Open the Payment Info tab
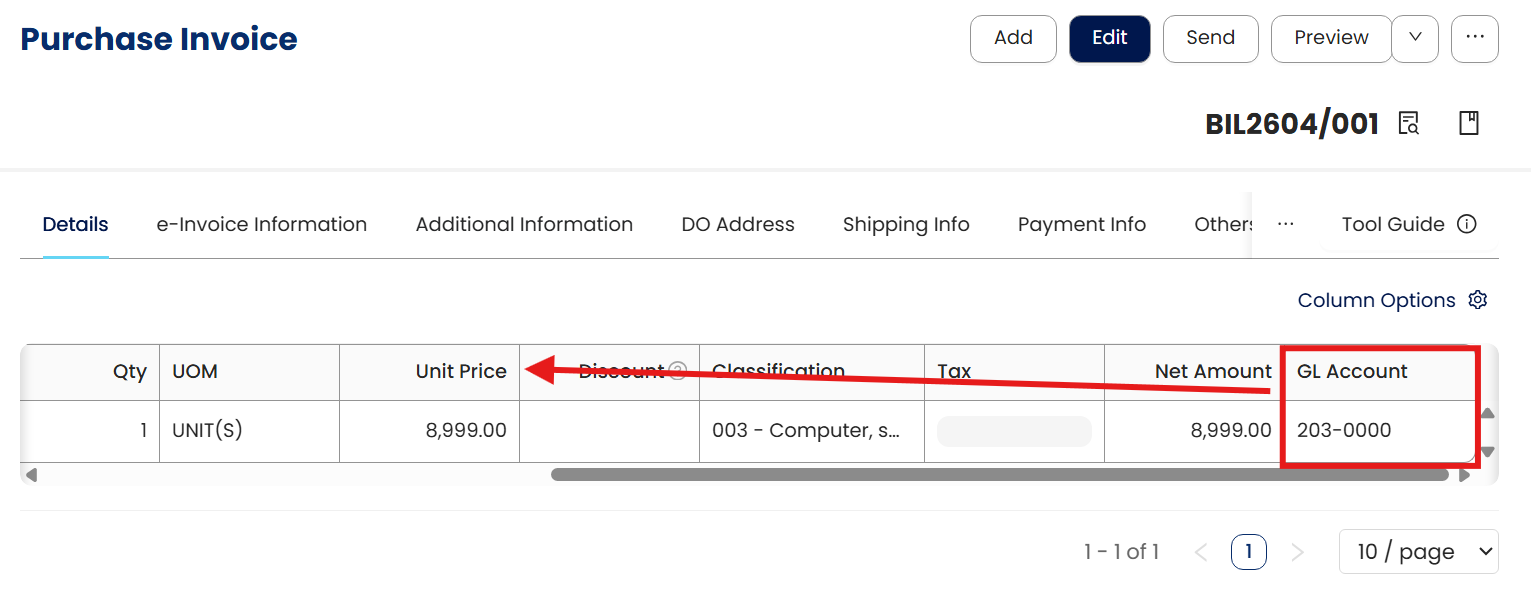 (x=1081, y=224)
